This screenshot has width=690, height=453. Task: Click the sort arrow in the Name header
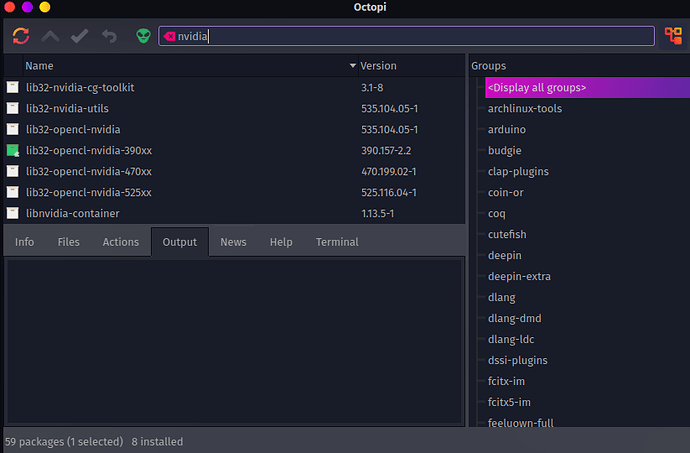(x=352, y=66)
